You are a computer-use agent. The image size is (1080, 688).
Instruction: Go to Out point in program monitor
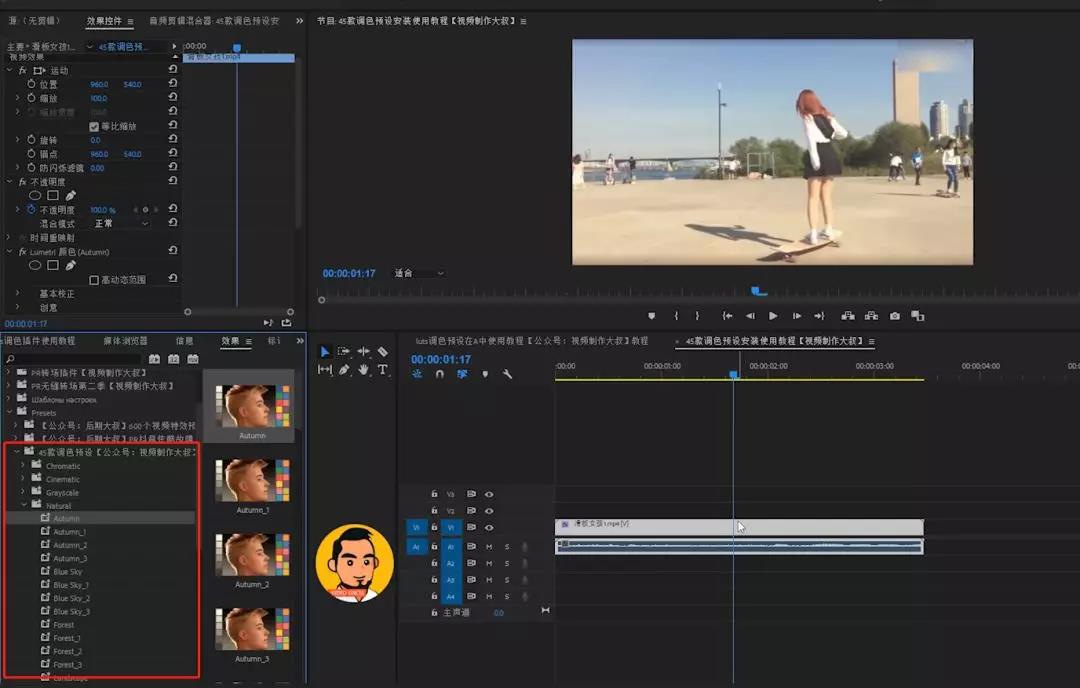[x=819, y=316]
